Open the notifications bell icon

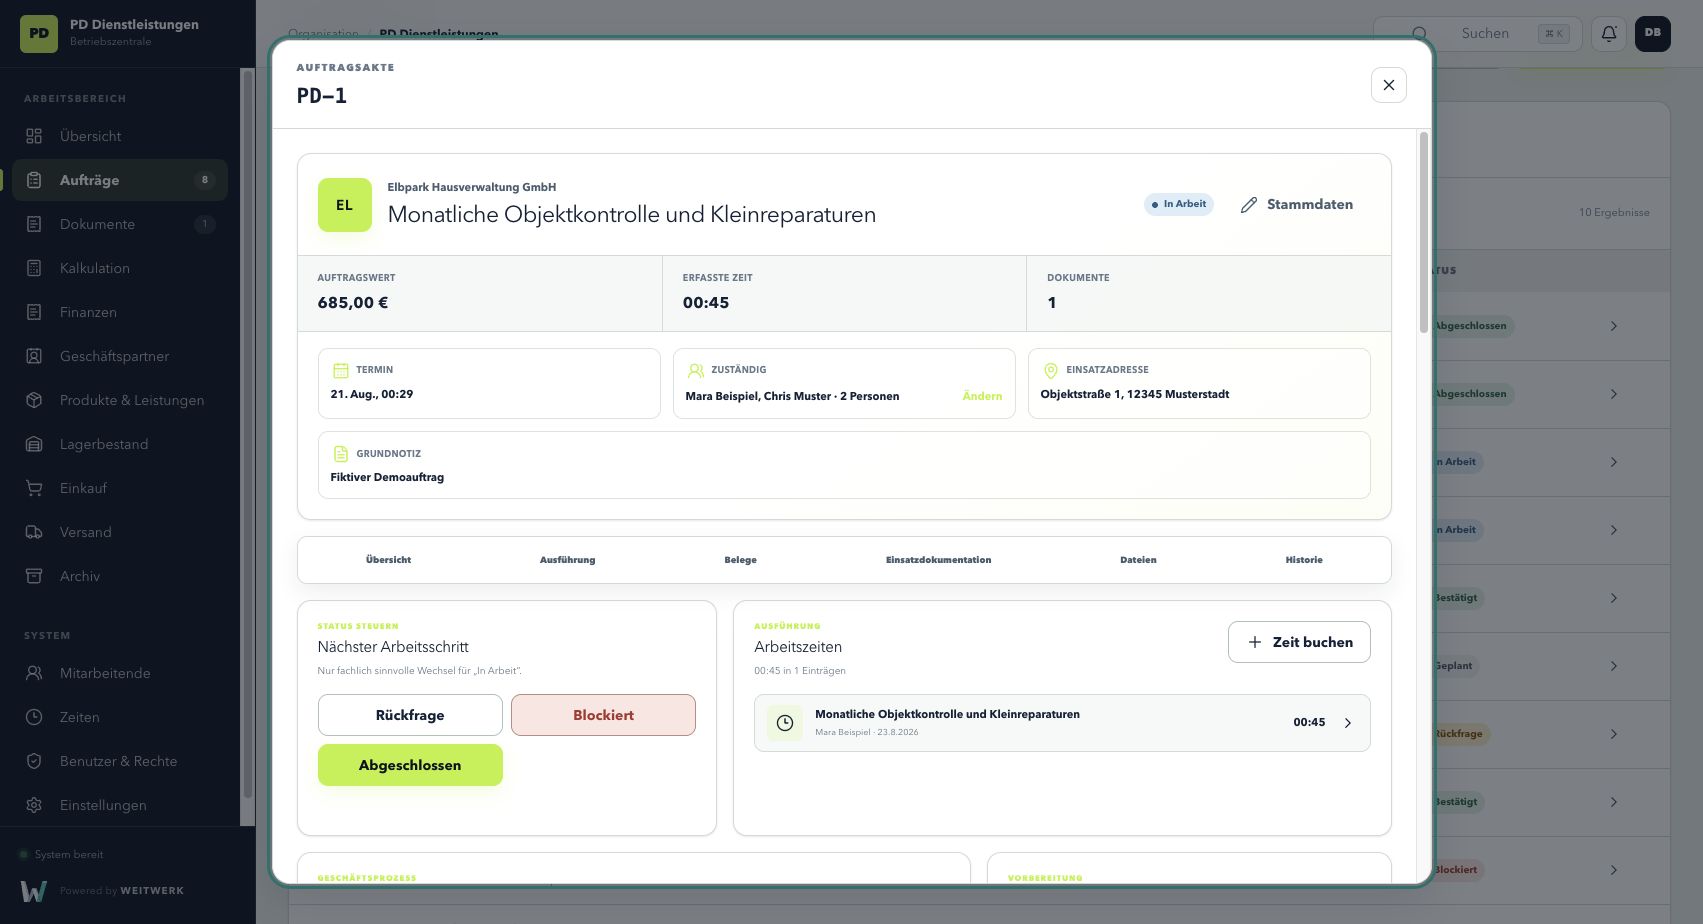(x=1608, y=34)
